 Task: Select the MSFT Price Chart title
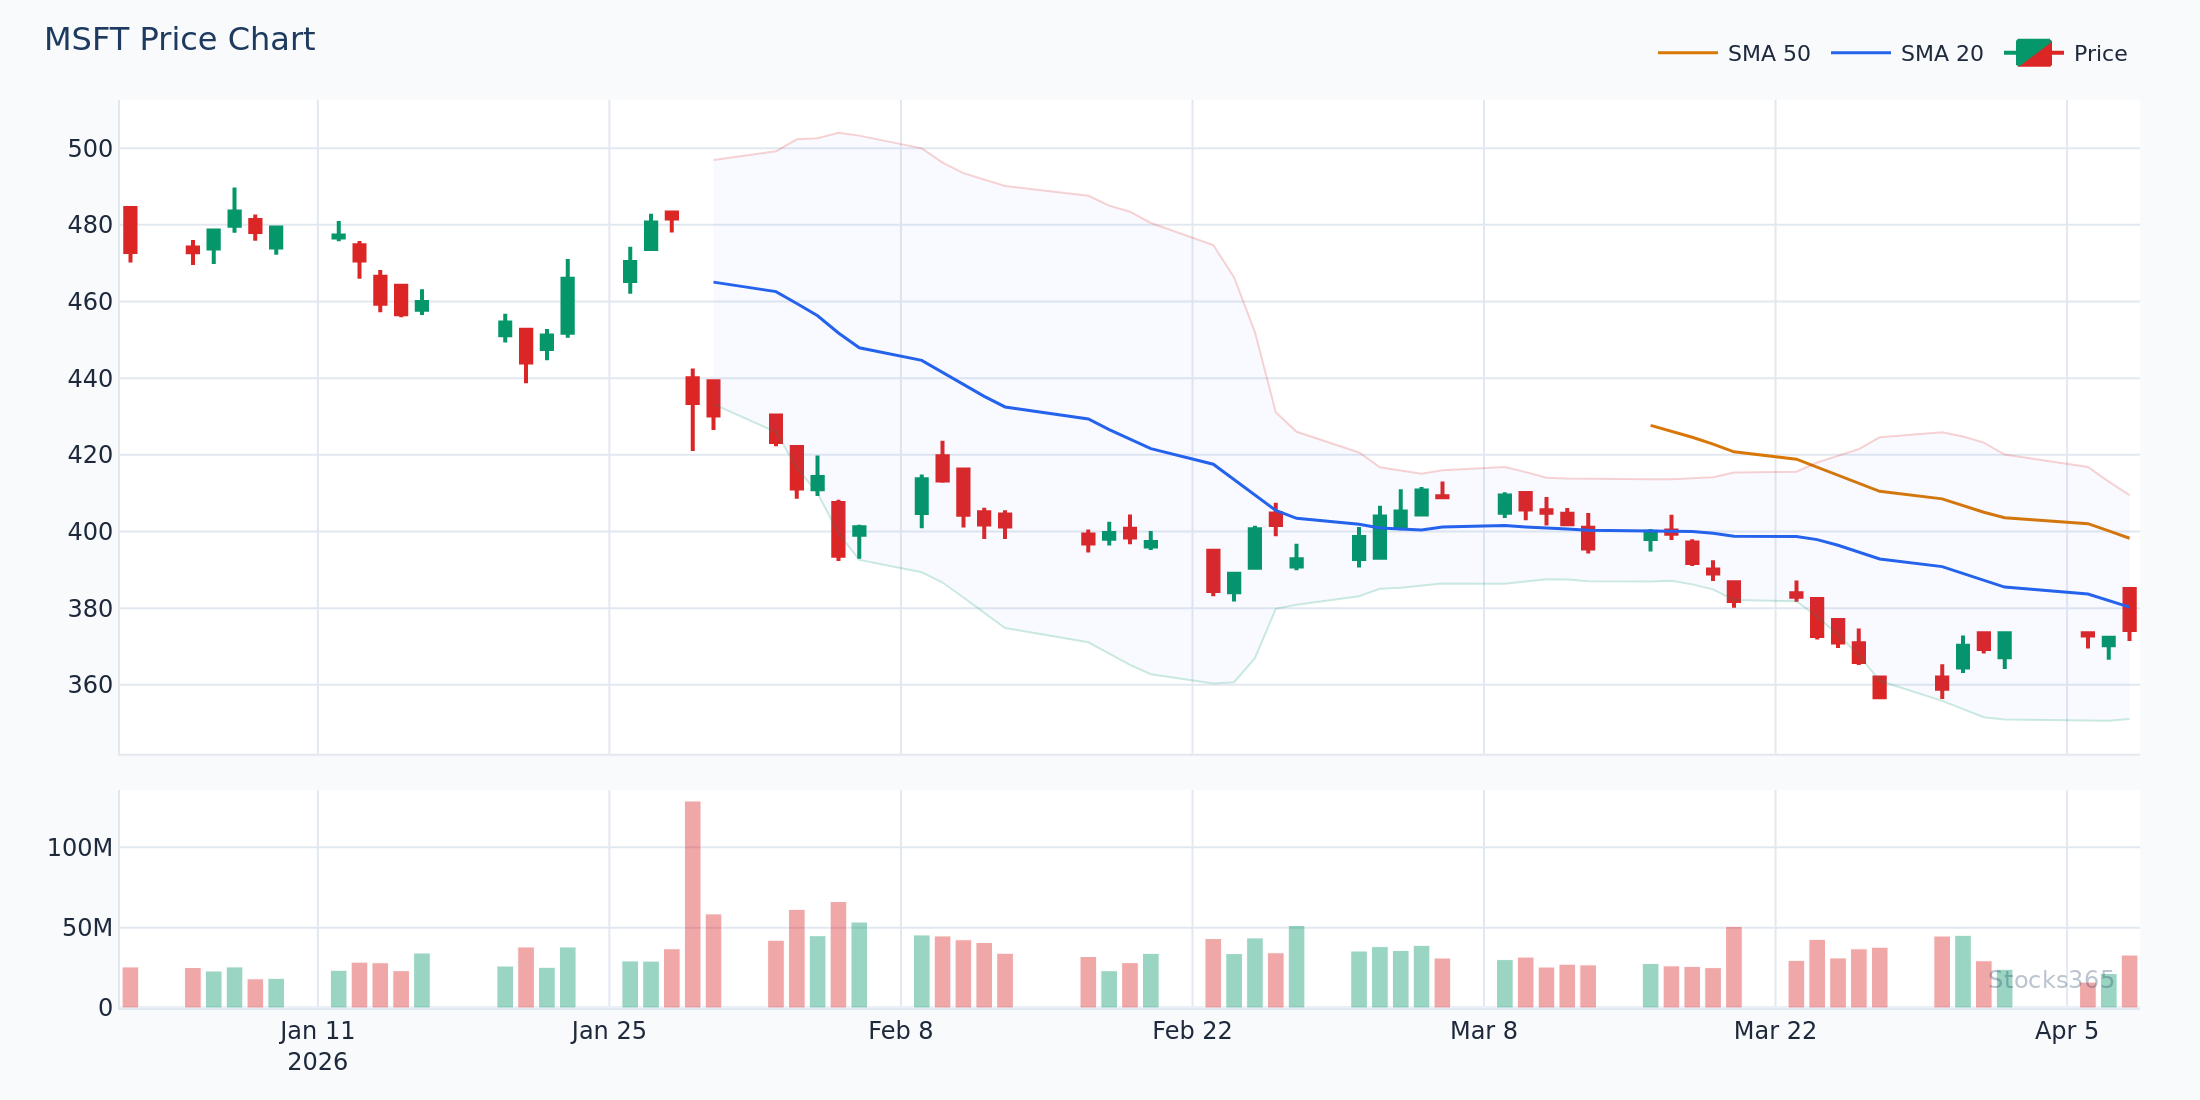point(179,38)
